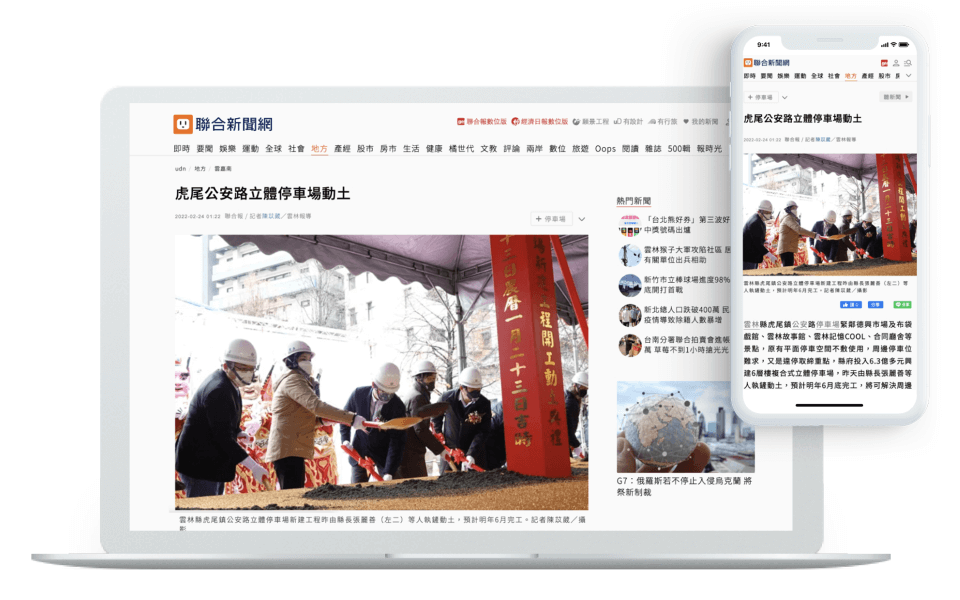Select 雜誌 tab in laptop navigation
This screenshot has height=600, width=960.
coord(653,149)
